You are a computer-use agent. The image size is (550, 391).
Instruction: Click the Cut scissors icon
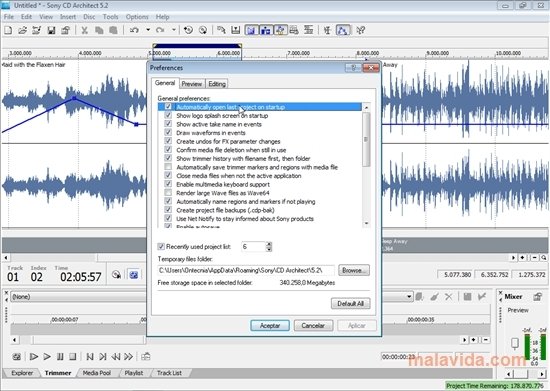85,31
